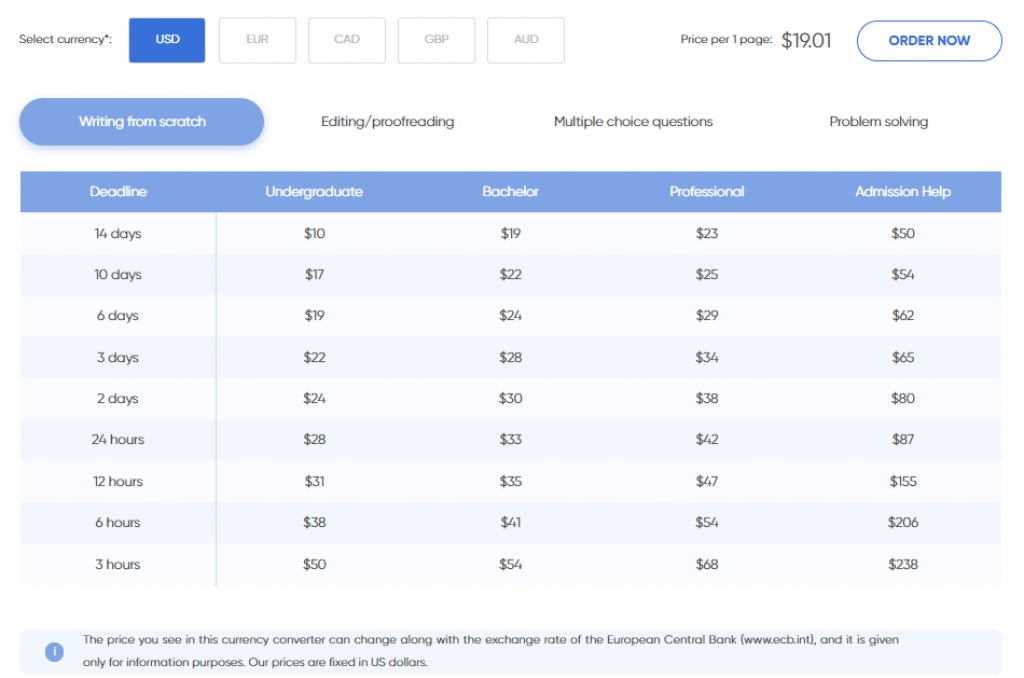
Task: Click the Deadline column header
Action: point(118,191)
